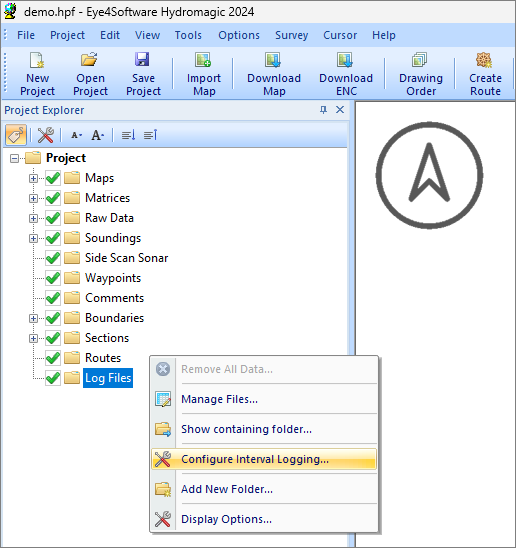The image size is (516, 548).
Task: Click the Download ENC icon
Action: pos(345,59)
